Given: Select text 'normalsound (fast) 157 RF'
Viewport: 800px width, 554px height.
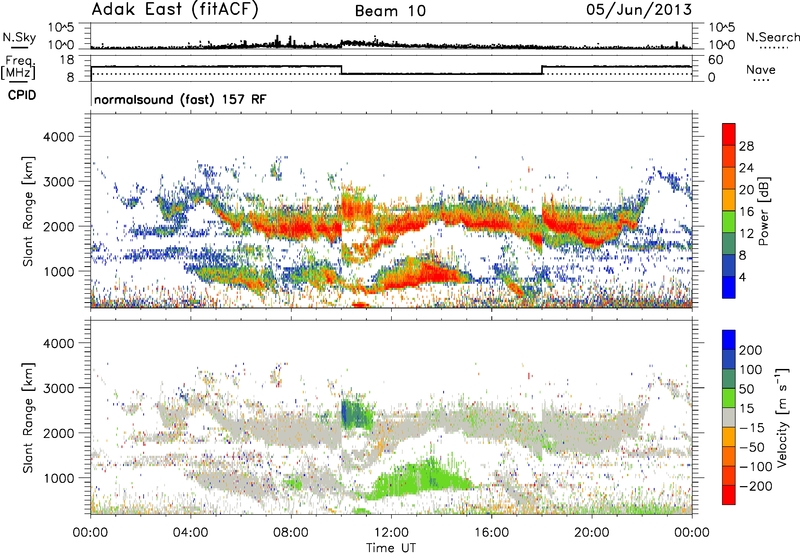Looking at the screenshot, I should pyautogui.click(x=180, y=99).
